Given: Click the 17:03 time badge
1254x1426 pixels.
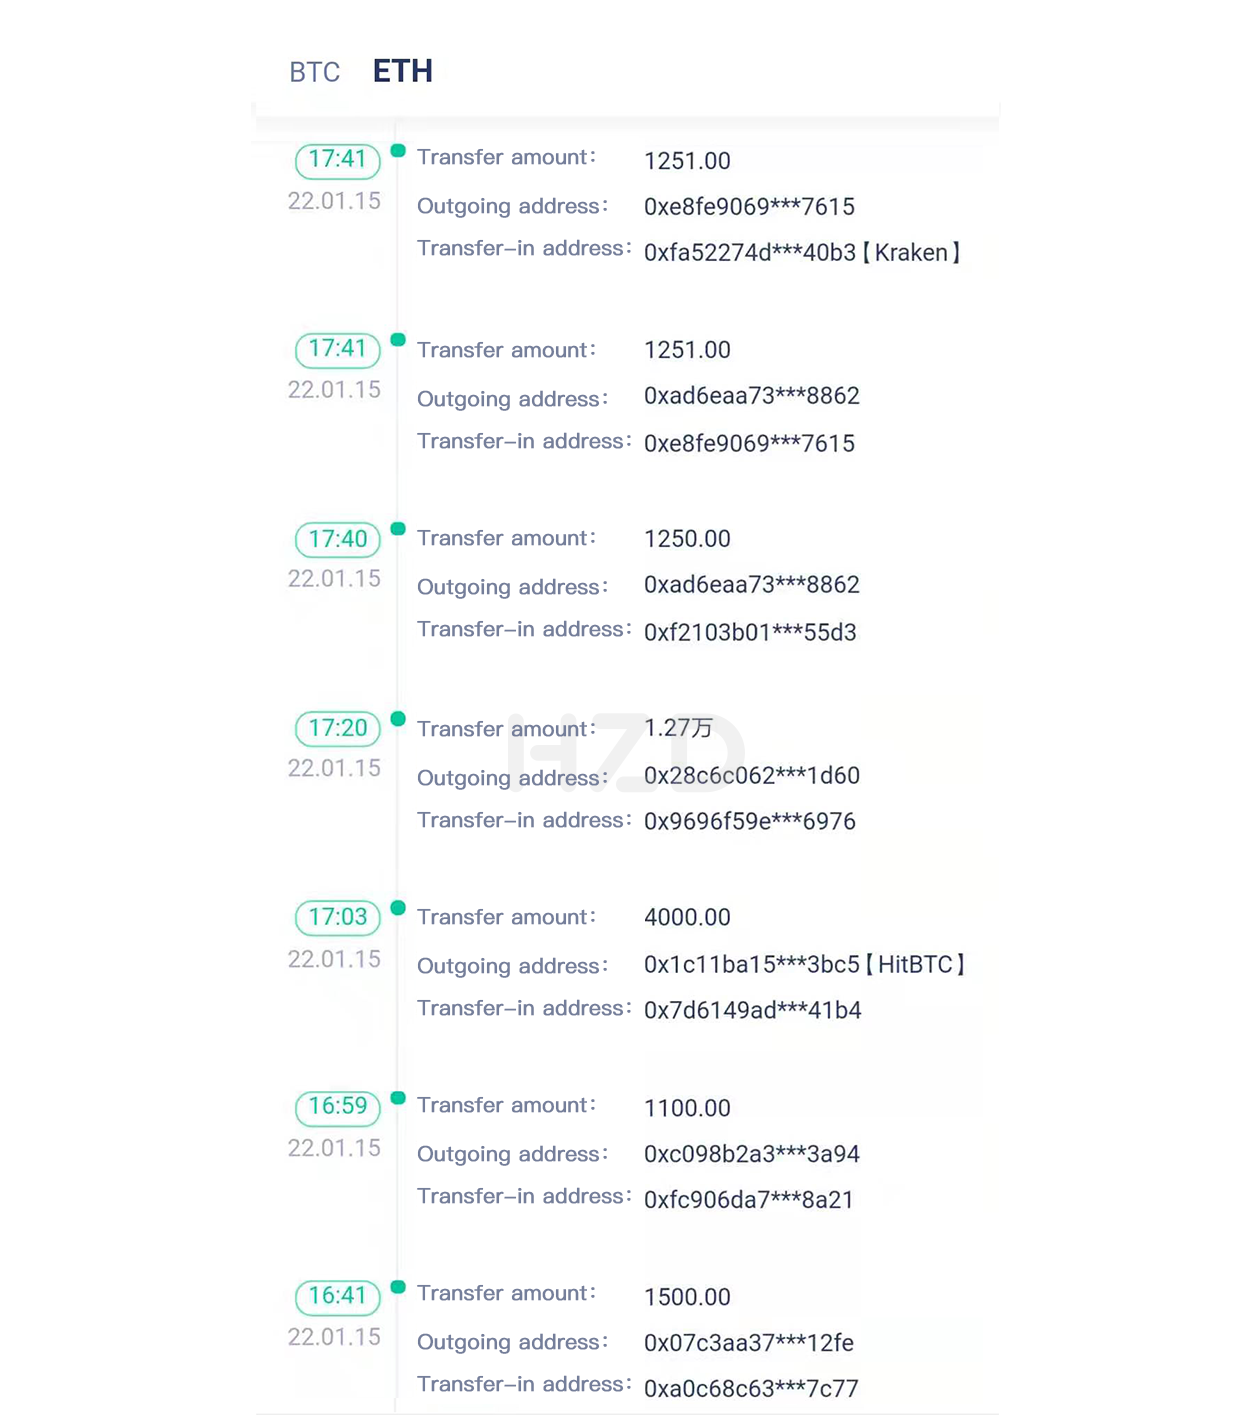Looking at the screenshot, I should [x=338, y=917].
